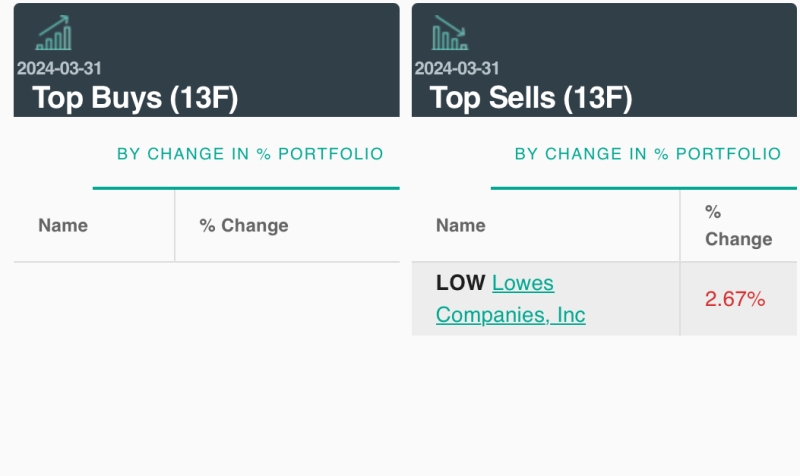Sort Top Buys by Name column
800x476 pixels.
(63, 226)
